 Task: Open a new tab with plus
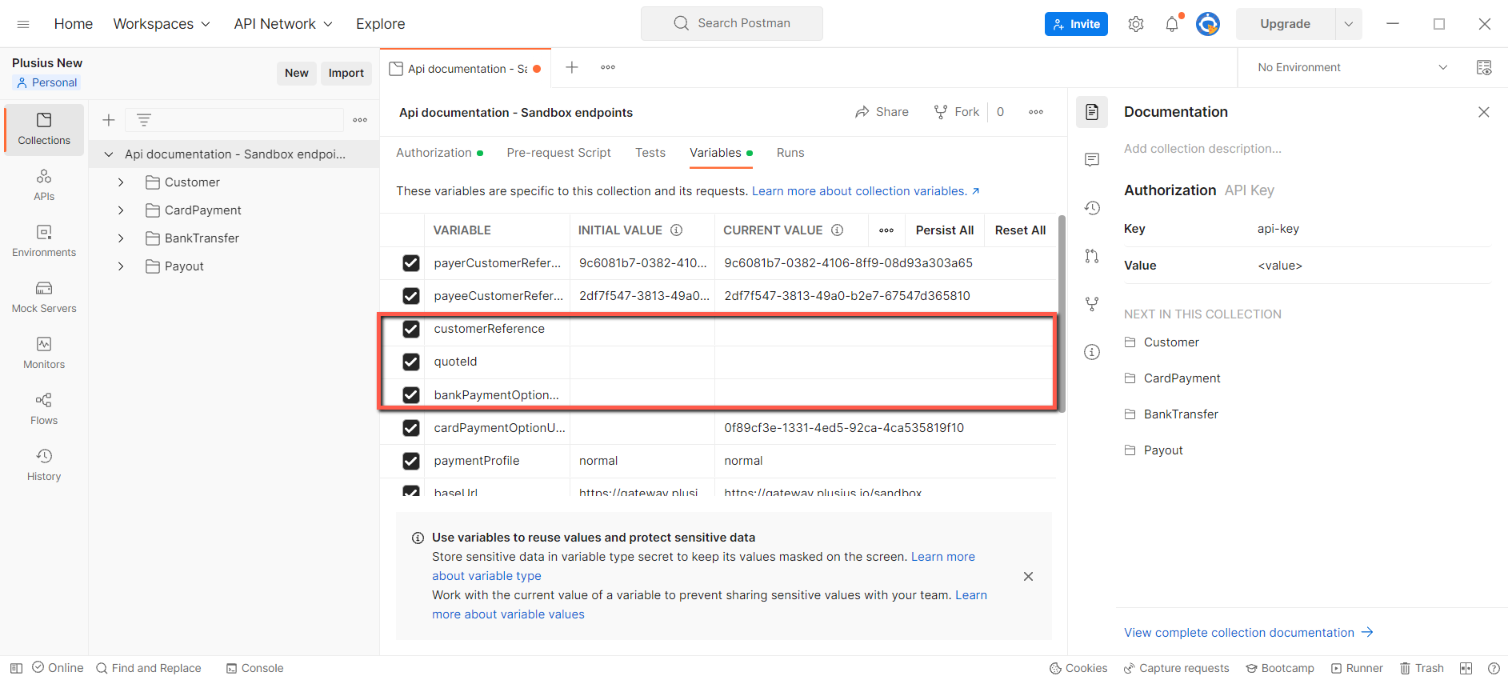click(x=572, y=68)
